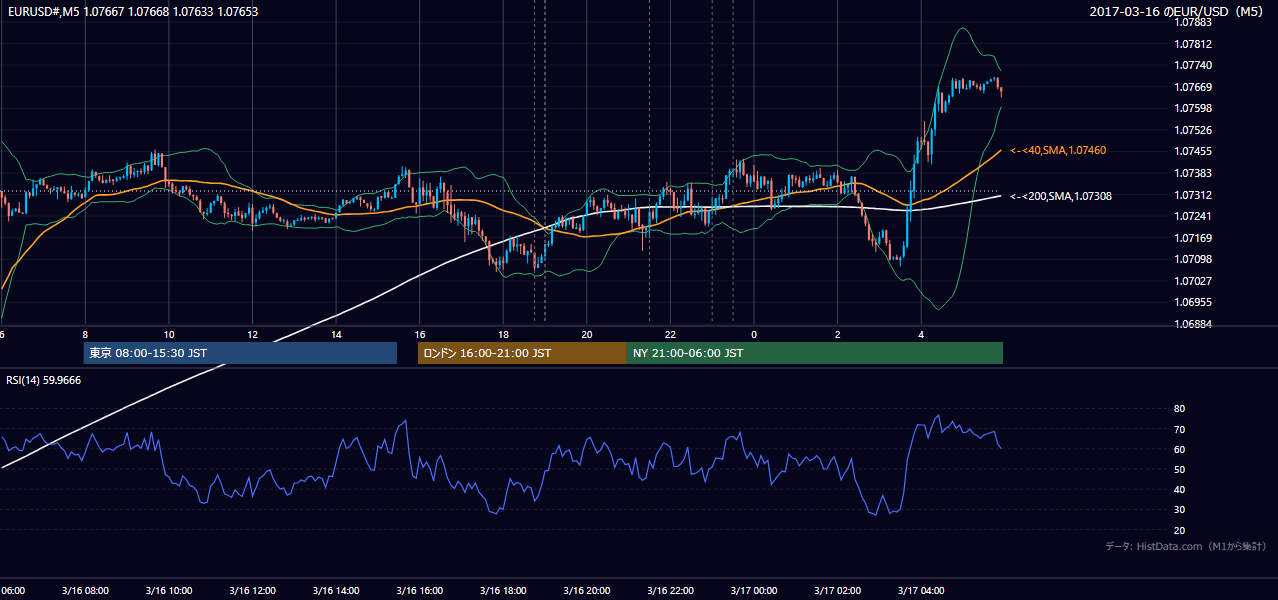Viewport: 1278px width, 600px height.
Task: Click the 3/16 12:00 time axis label
Action: coord(252,591)
